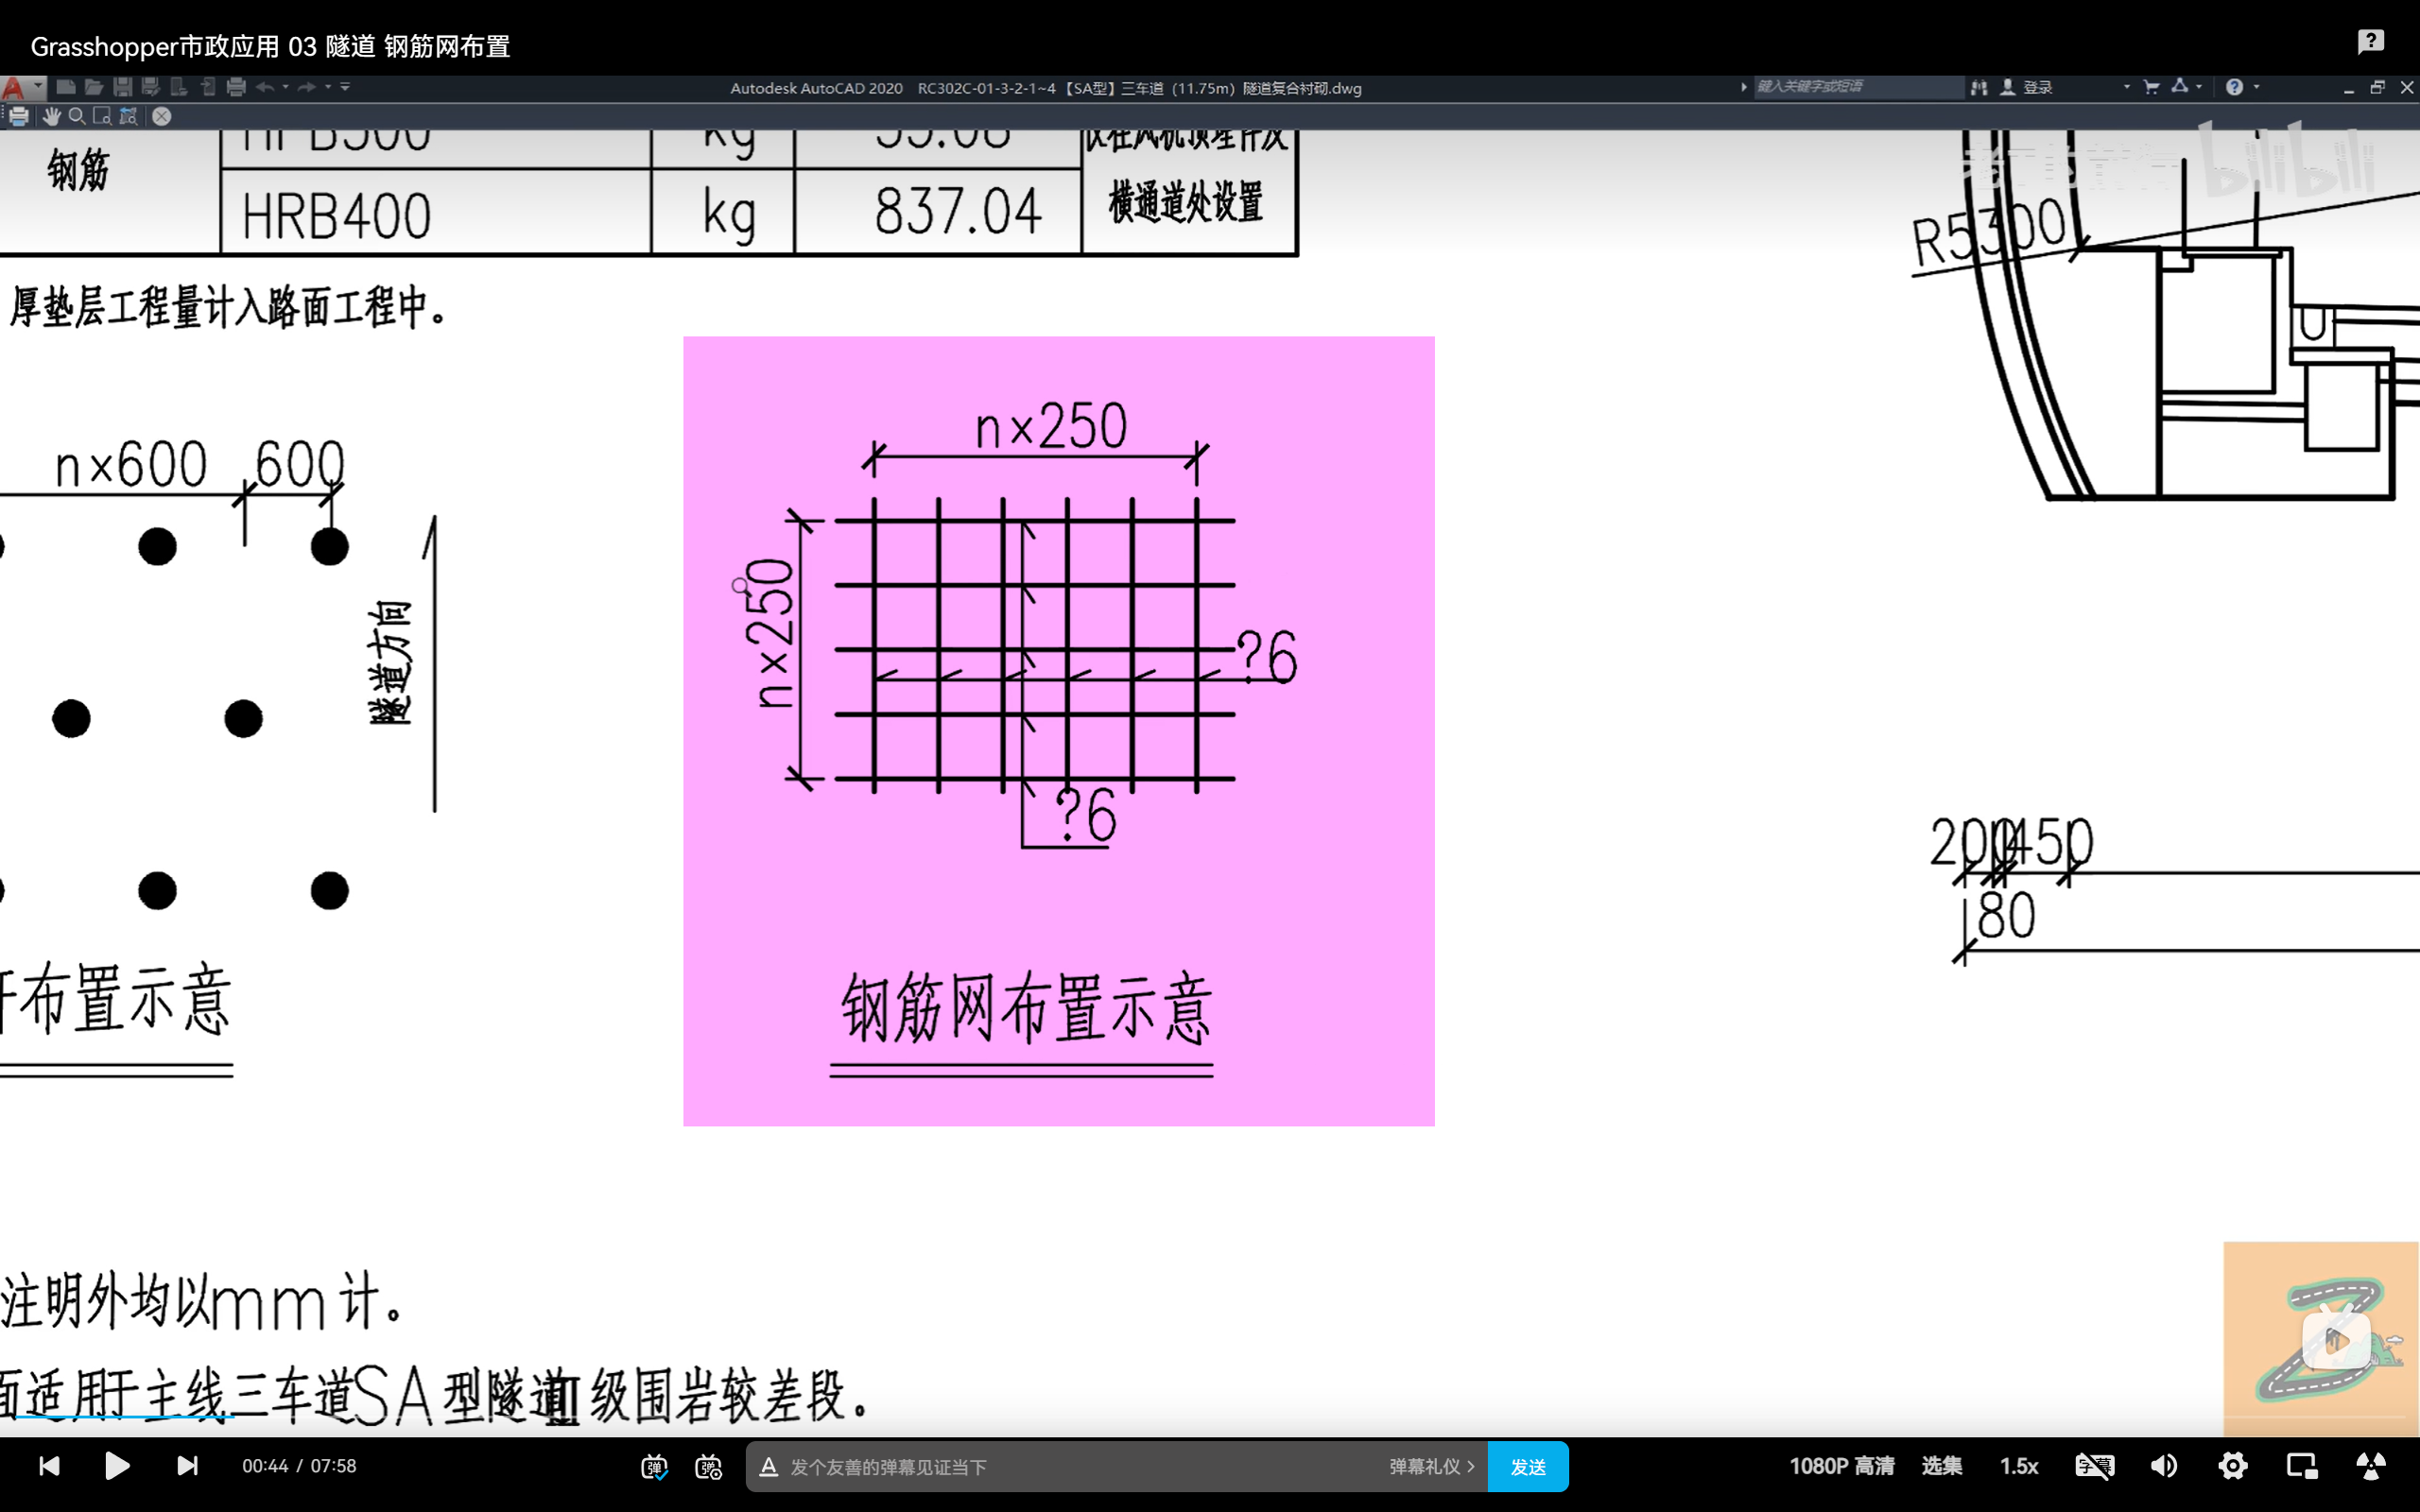This screenshot has width=2420, height=1512.
Task: Click the 登录 sign-in menu
Action: point(2036,88)
